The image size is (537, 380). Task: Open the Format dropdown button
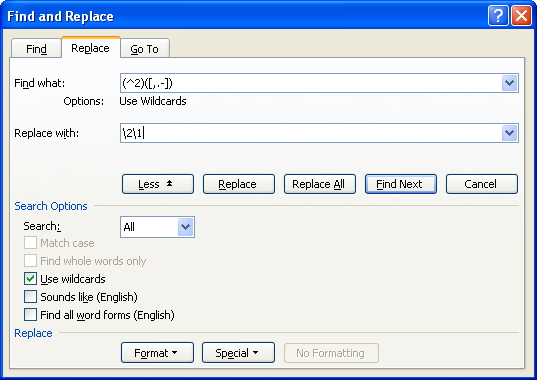157,353
